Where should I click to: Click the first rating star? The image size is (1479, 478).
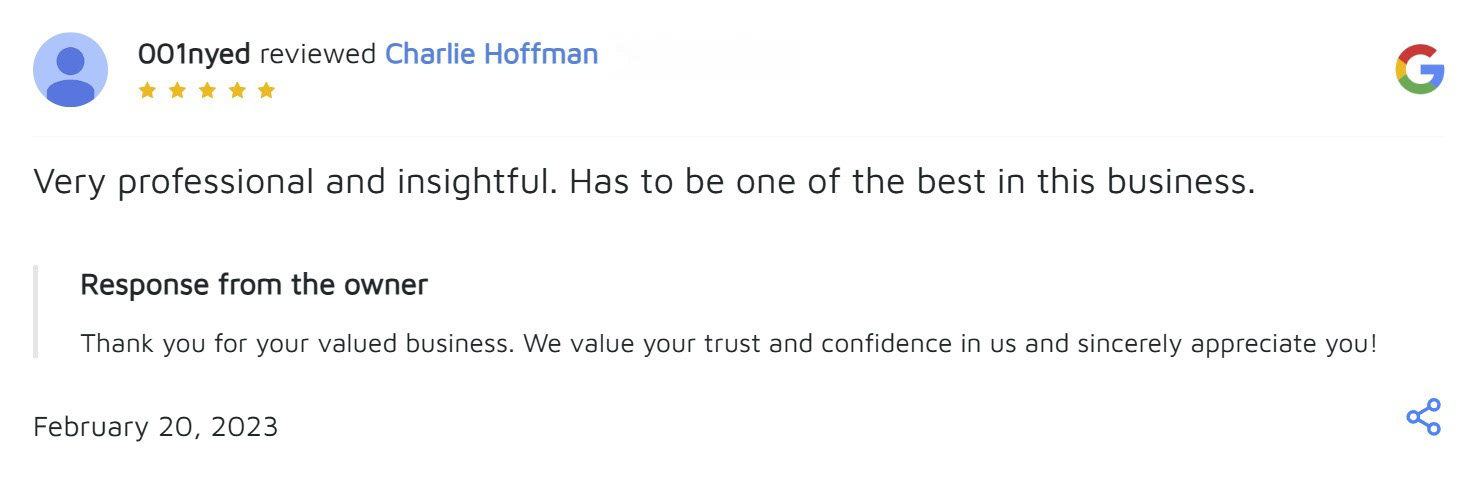[147, 90]
